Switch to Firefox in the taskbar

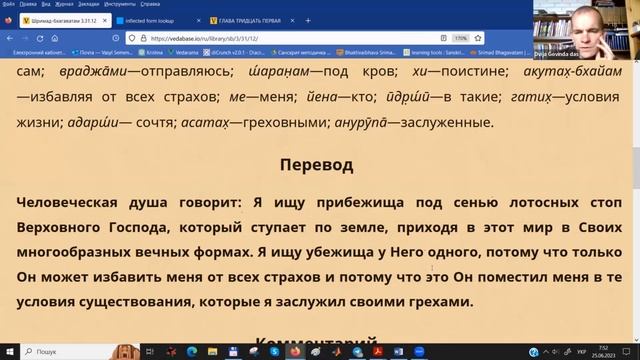(x=296, y=351)
